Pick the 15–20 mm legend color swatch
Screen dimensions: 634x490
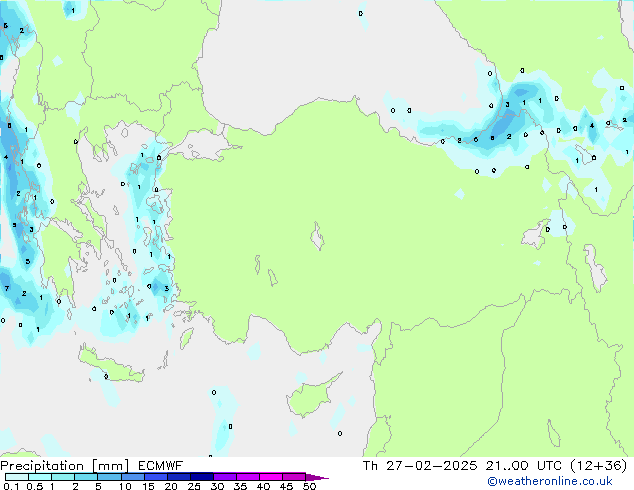[x=156, y=477]
